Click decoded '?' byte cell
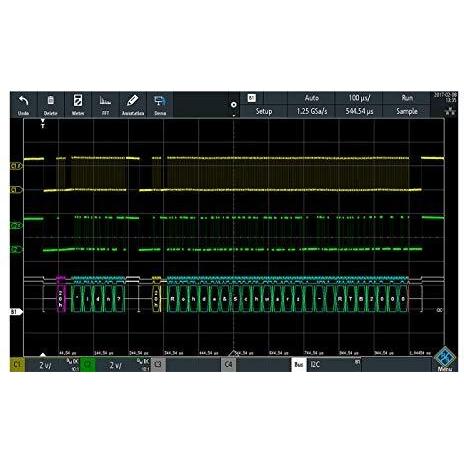 (x=119, y=299)
